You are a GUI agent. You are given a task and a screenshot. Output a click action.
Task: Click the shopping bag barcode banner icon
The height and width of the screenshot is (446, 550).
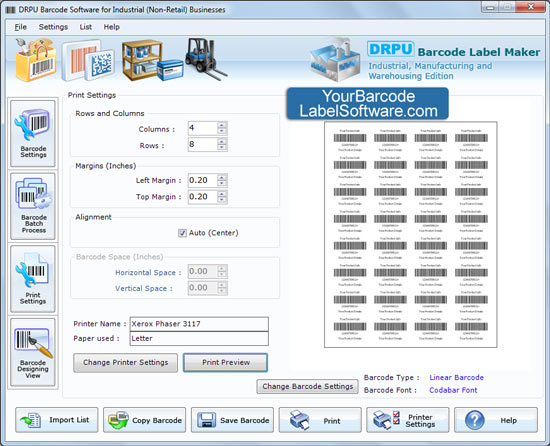point(35,60)
